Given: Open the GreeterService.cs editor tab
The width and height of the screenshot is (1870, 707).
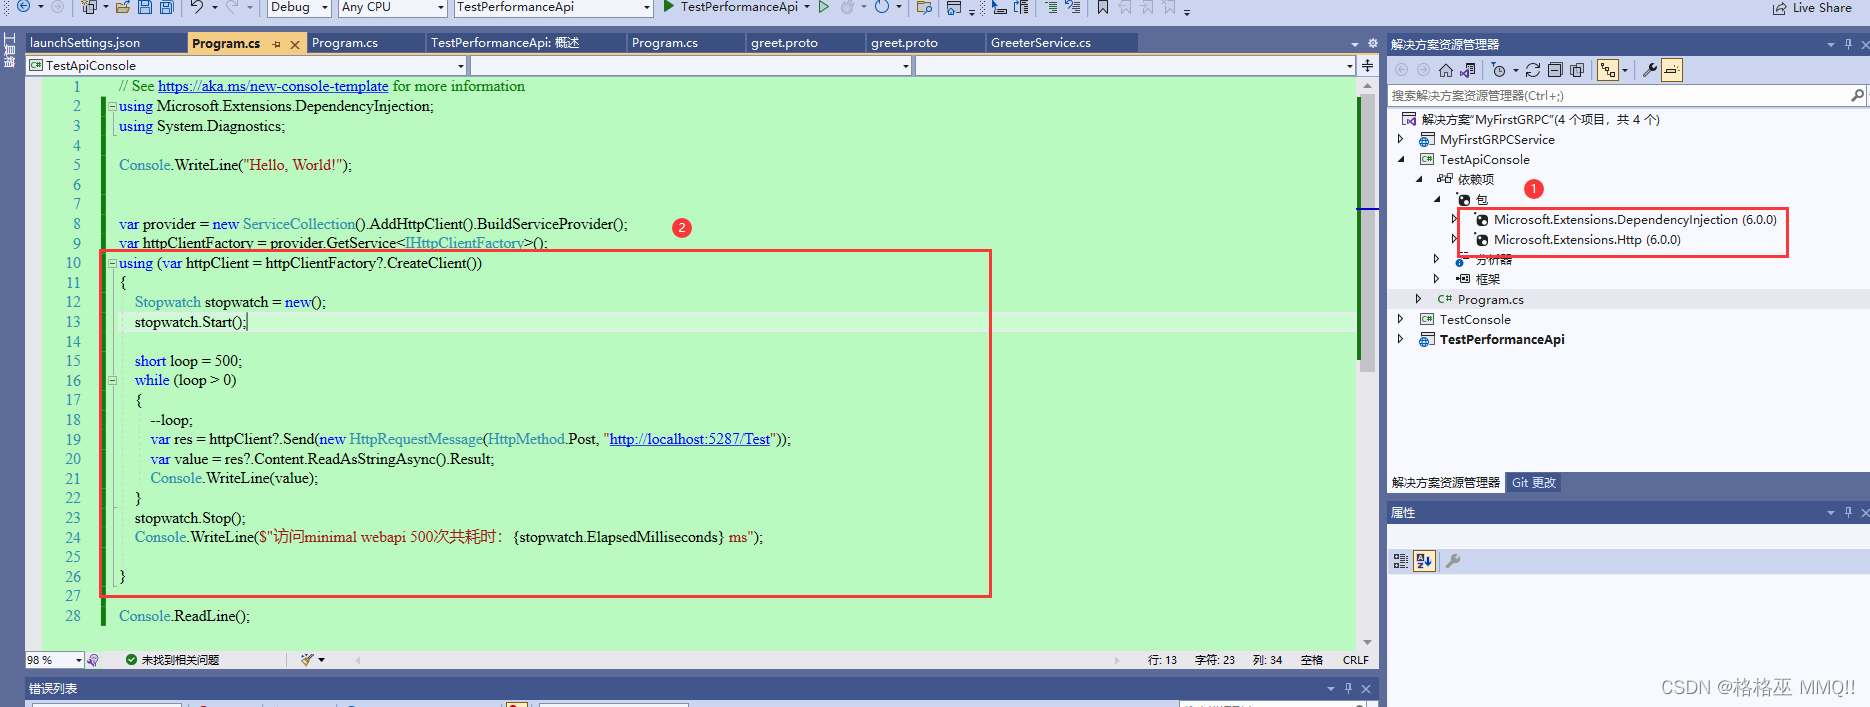Looking at the screenshot, I should 1040,43.
